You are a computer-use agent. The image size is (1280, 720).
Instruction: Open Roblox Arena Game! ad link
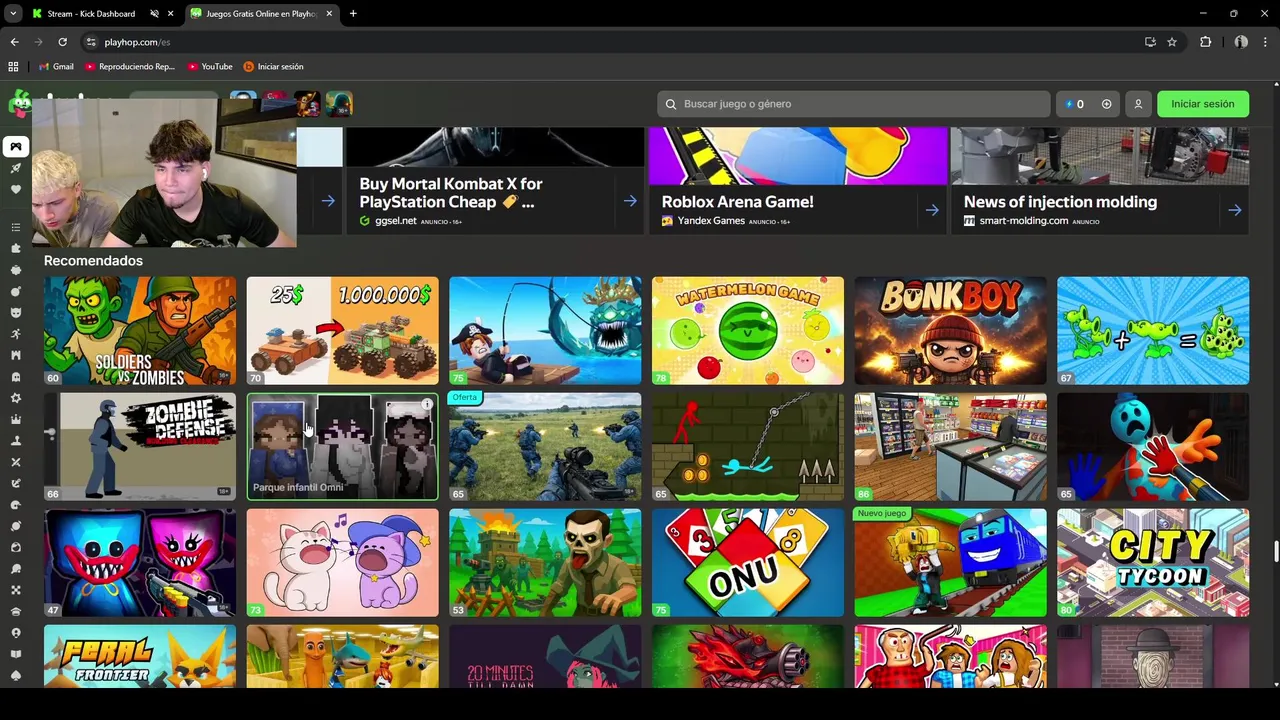(737, 202)
